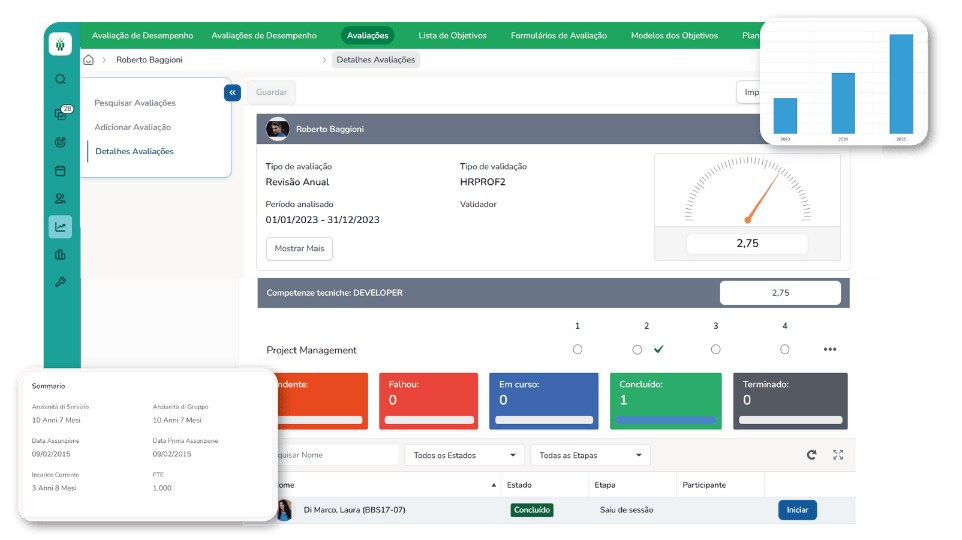962x540 pixels.
Task: Open the Todas as Etapas dropdown
Action: pos(589,455)
